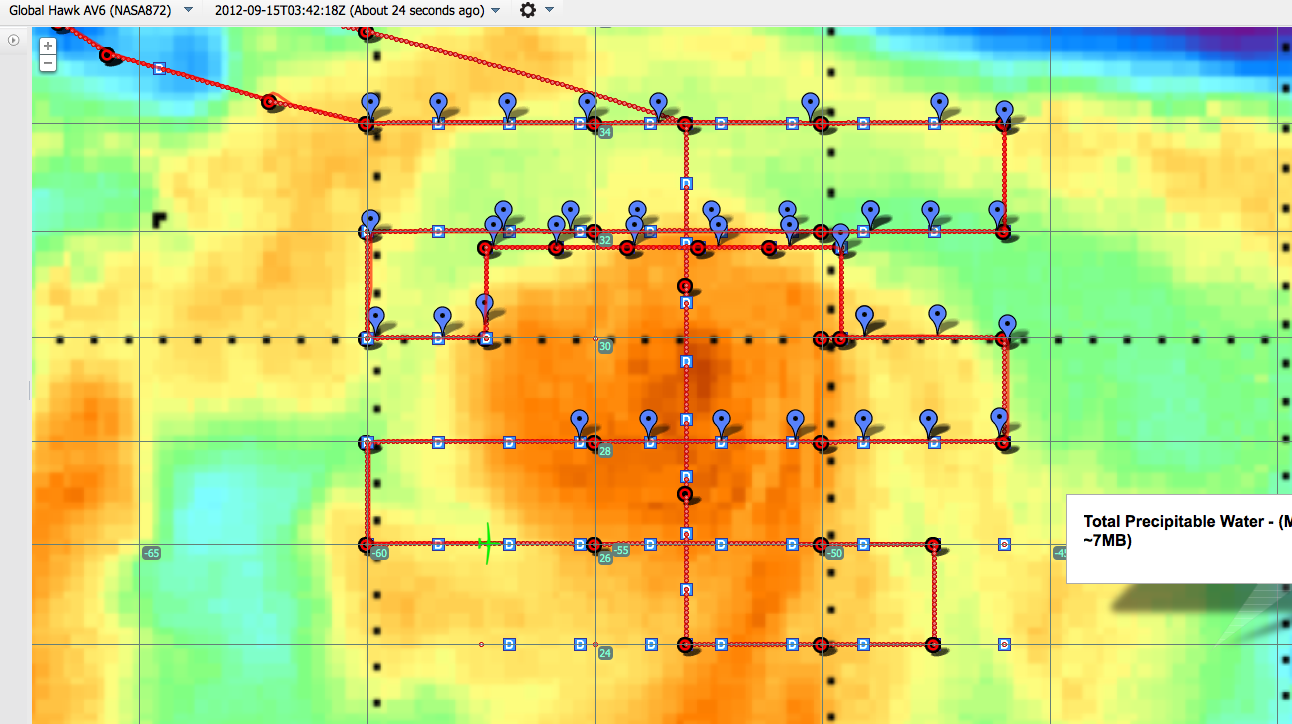Click the settings gear icon
The height and width of the screenshot is (724, 1292).
click(x=528, y=10)
